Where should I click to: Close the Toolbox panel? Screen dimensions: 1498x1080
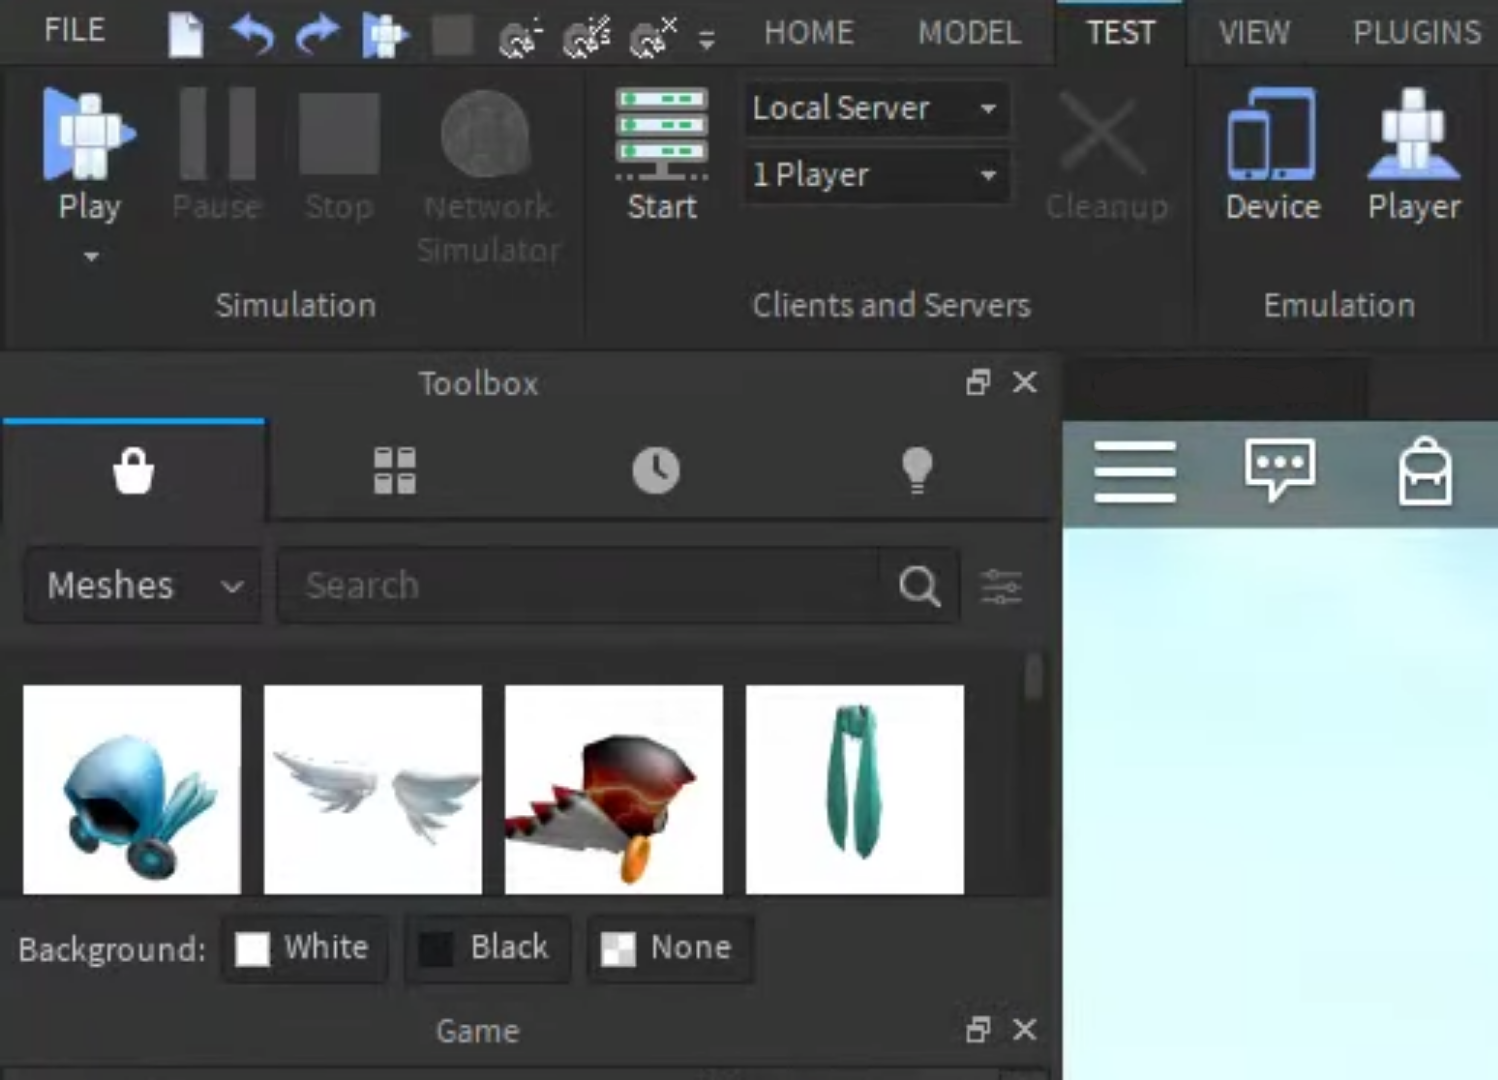(1025, 382)
